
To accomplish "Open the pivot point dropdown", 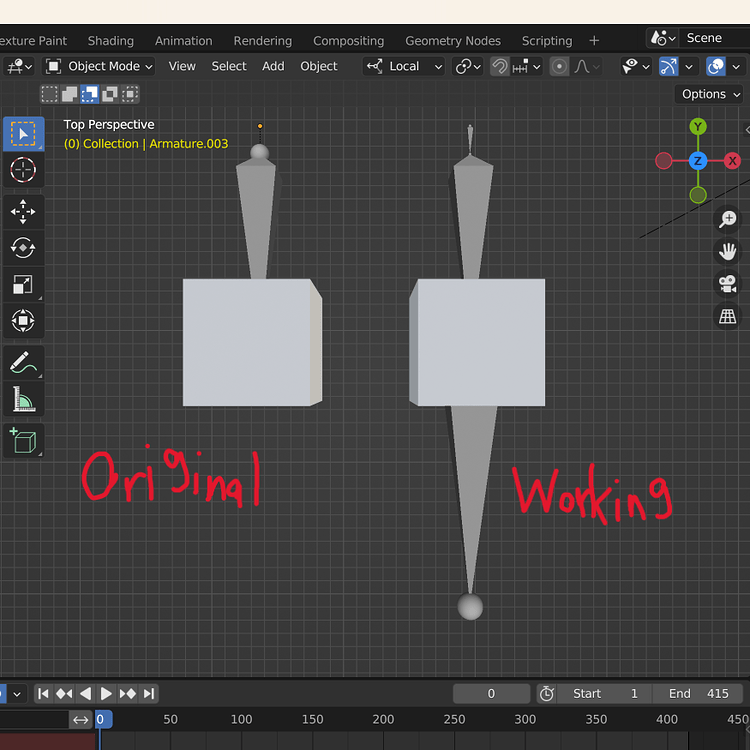I will [x=467, y=66].
